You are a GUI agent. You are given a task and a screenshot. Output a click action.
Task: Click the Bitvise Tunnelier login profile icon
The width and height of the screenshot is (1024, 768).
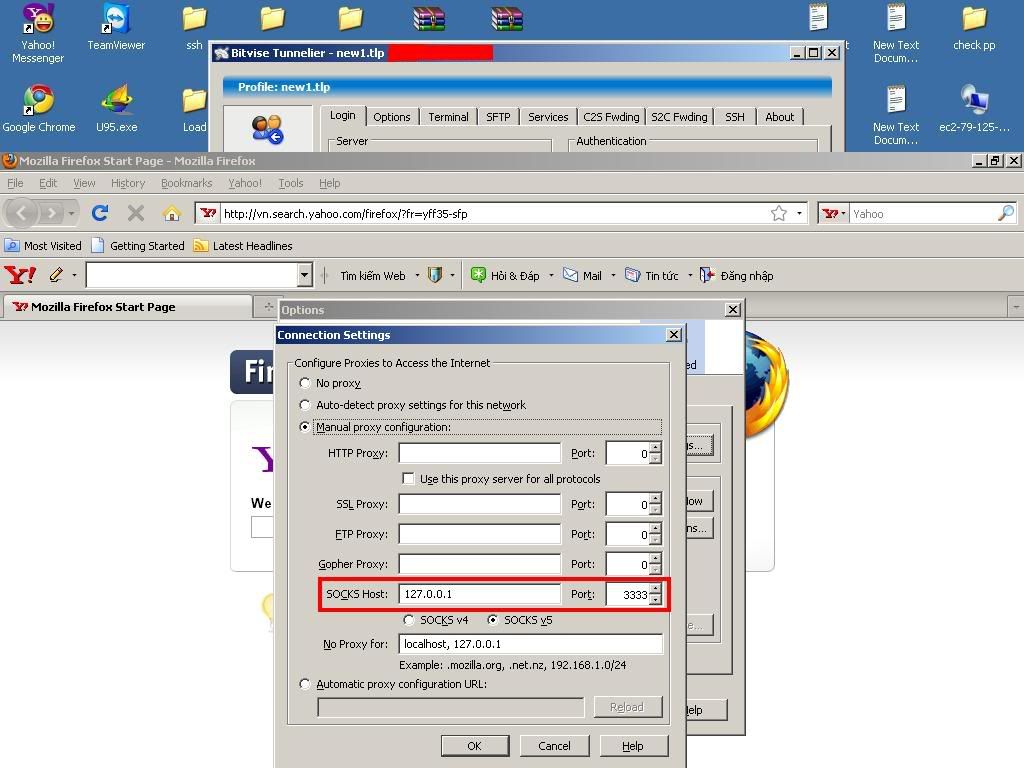[267, 129]
